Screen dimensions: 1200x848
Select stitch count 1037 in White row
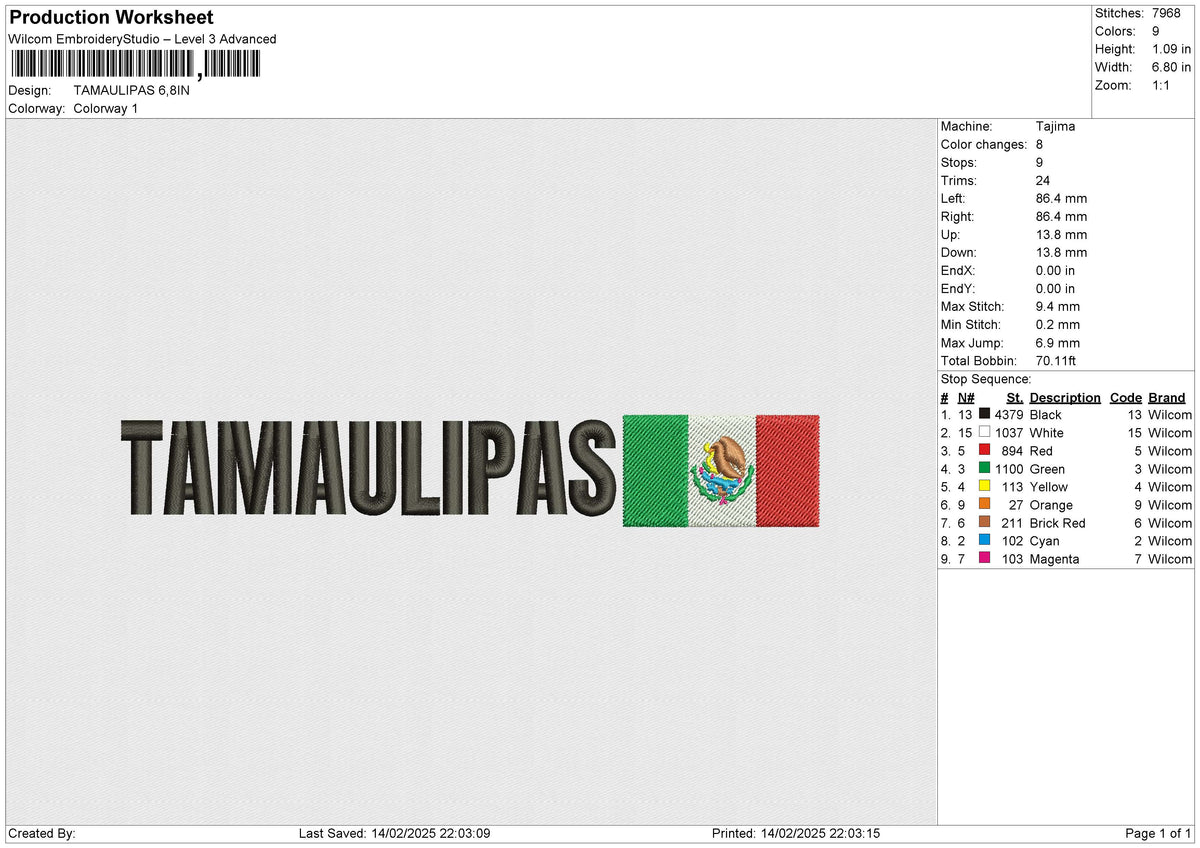pos(1008,433)
